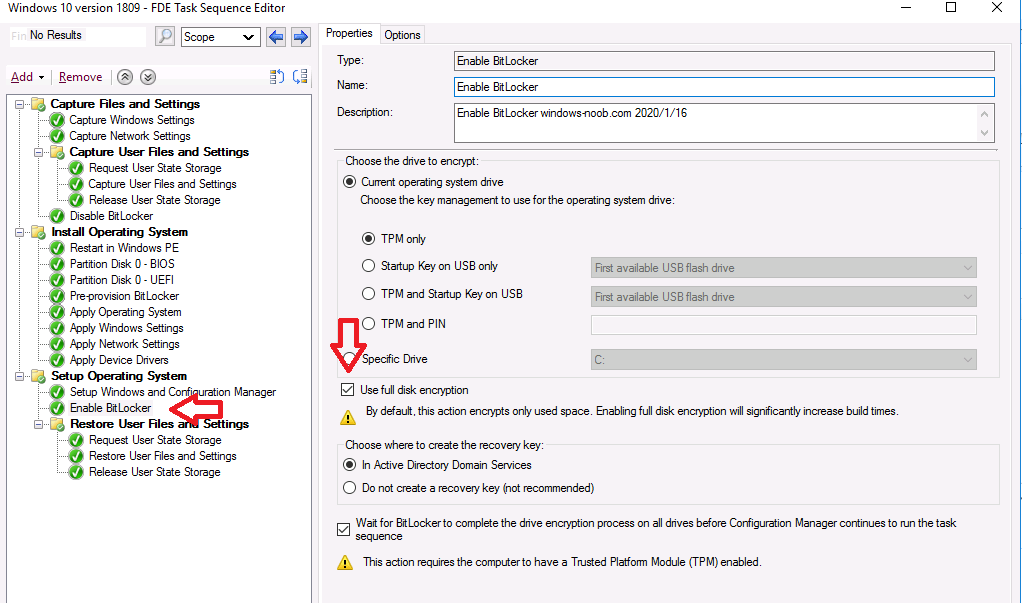Click folder icon of Restore User Files and Settings
The image size is (1022, 603).
pyautogui.click(x=57, y=424)
